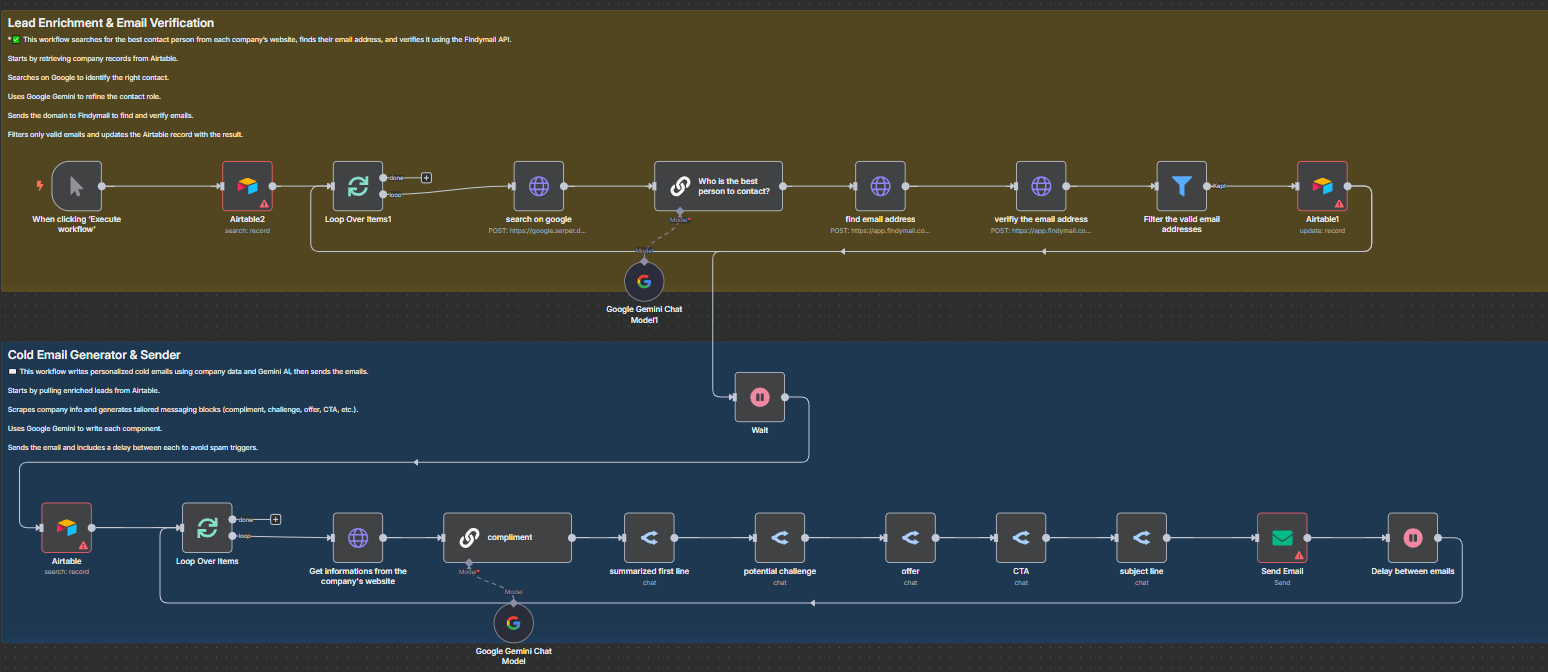Select the lower Google Gemini Chat Model node
The width and height of the screenshot is (1548, 672).
click(514, 623)
